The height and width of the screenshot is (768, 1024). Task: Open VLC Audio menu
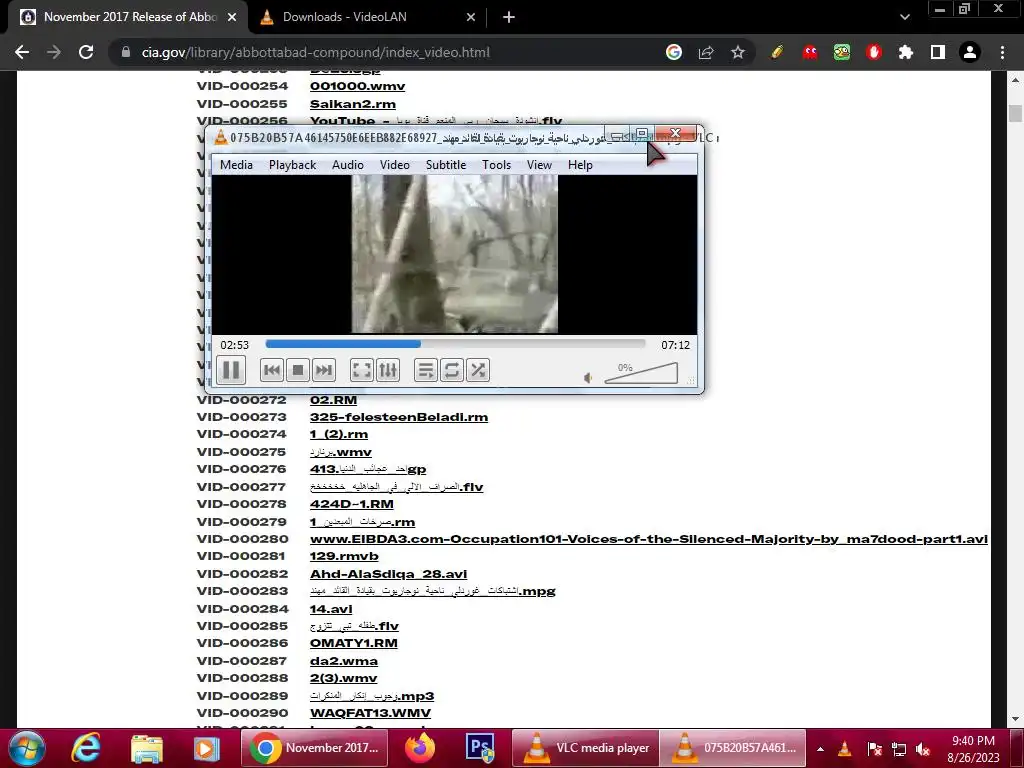point(347,165)
